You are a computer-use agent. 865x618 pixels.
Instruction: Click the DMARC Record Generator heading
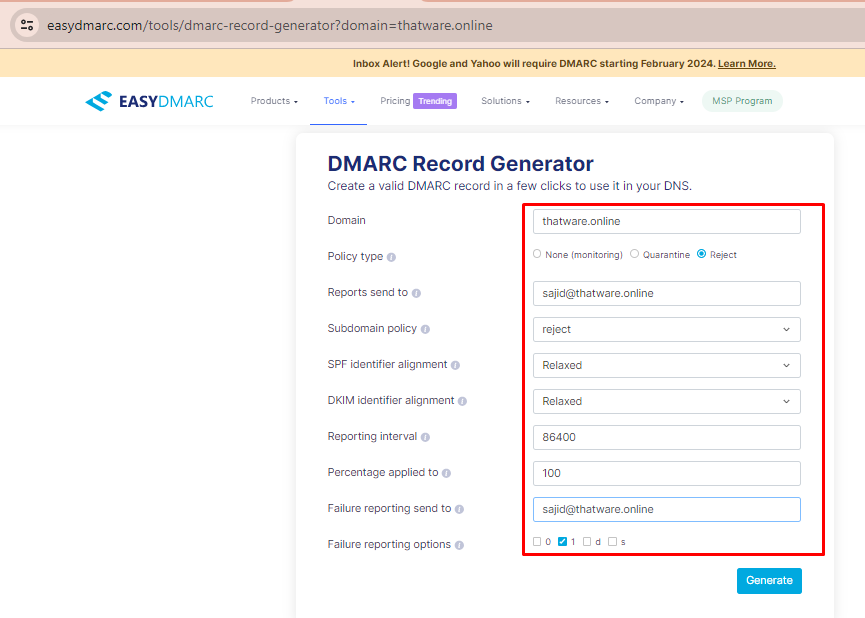pyautogui.click(x=460, y=164)
